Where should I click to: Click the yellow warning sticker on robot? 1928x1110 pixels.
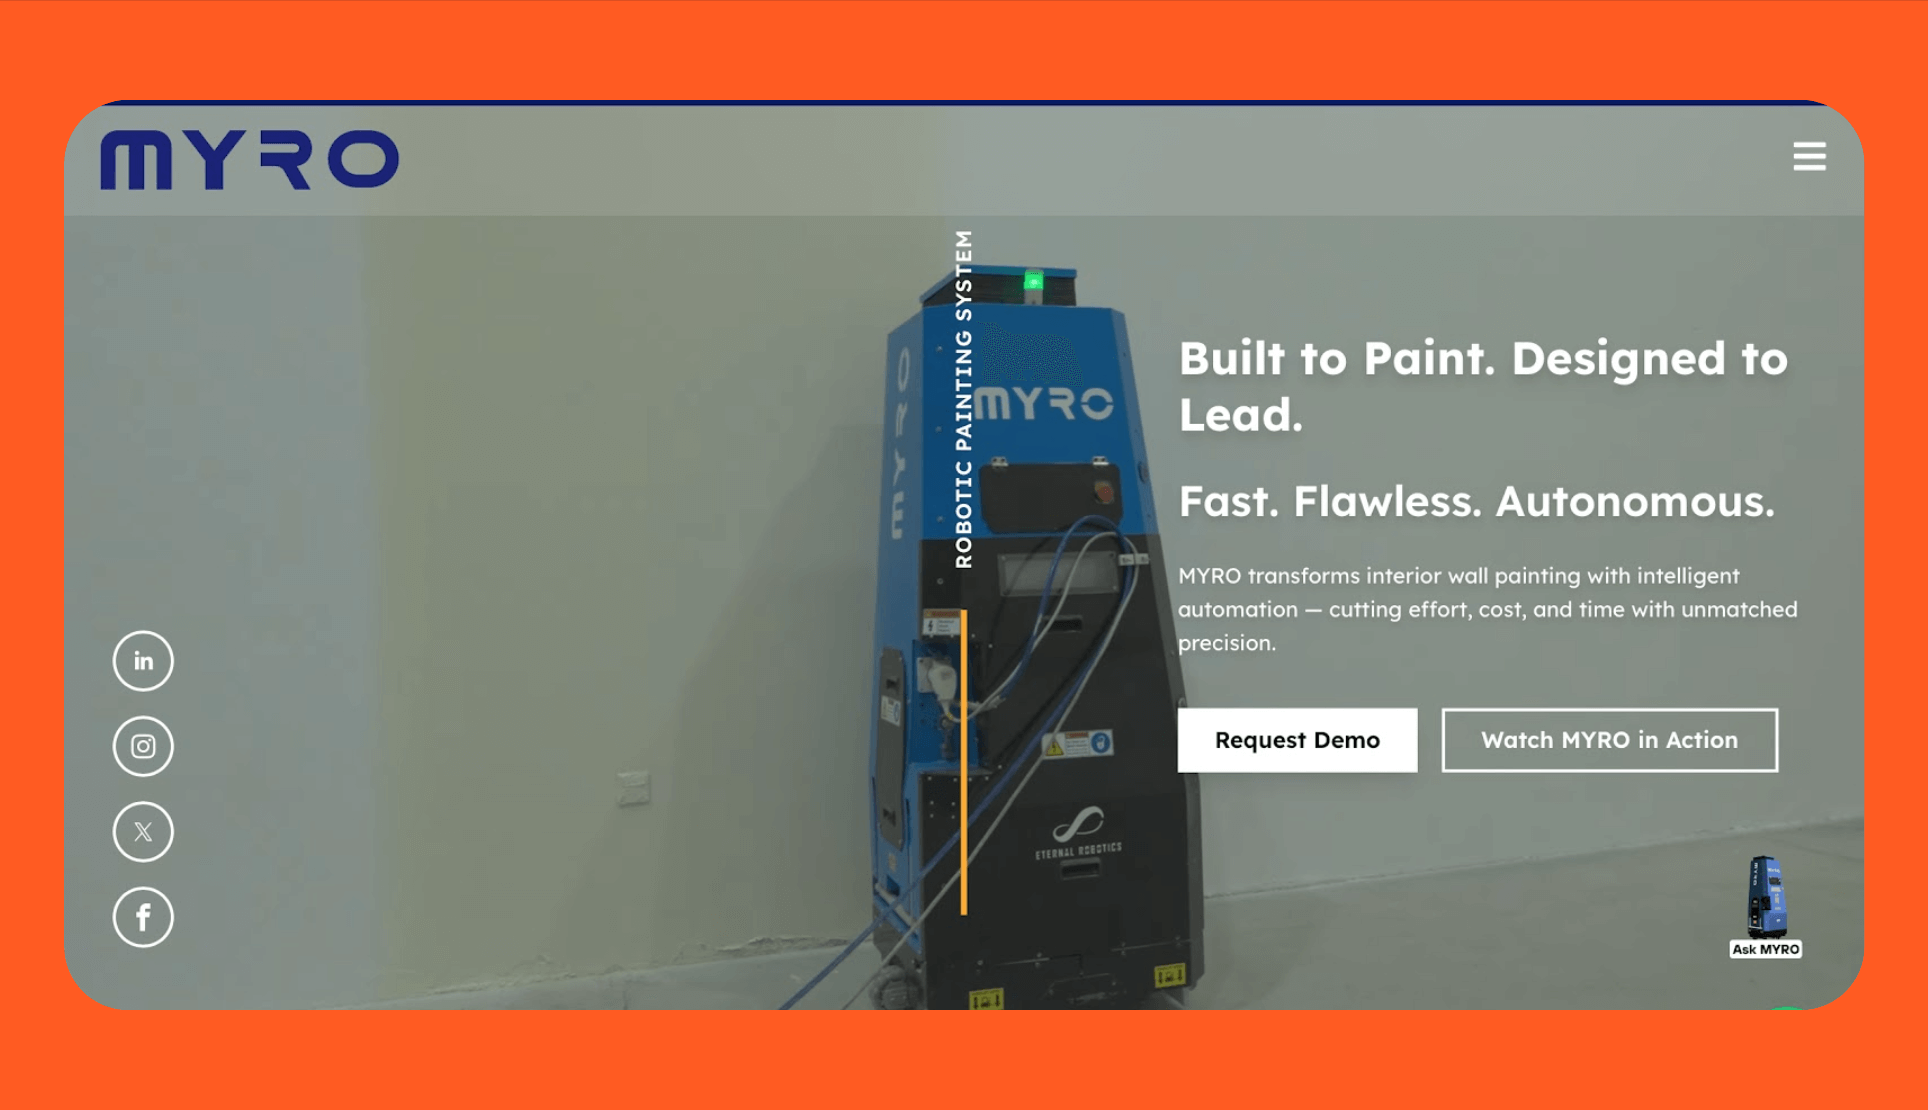1054,745
